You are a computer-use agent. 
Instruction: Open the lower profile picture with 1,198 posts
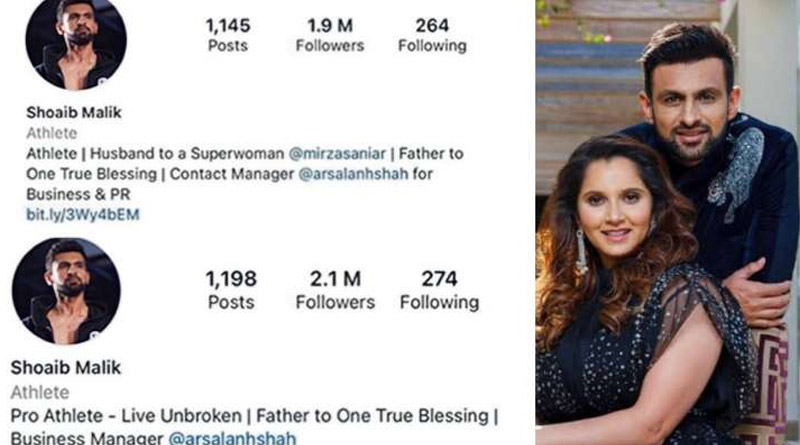tap(66, 291)
